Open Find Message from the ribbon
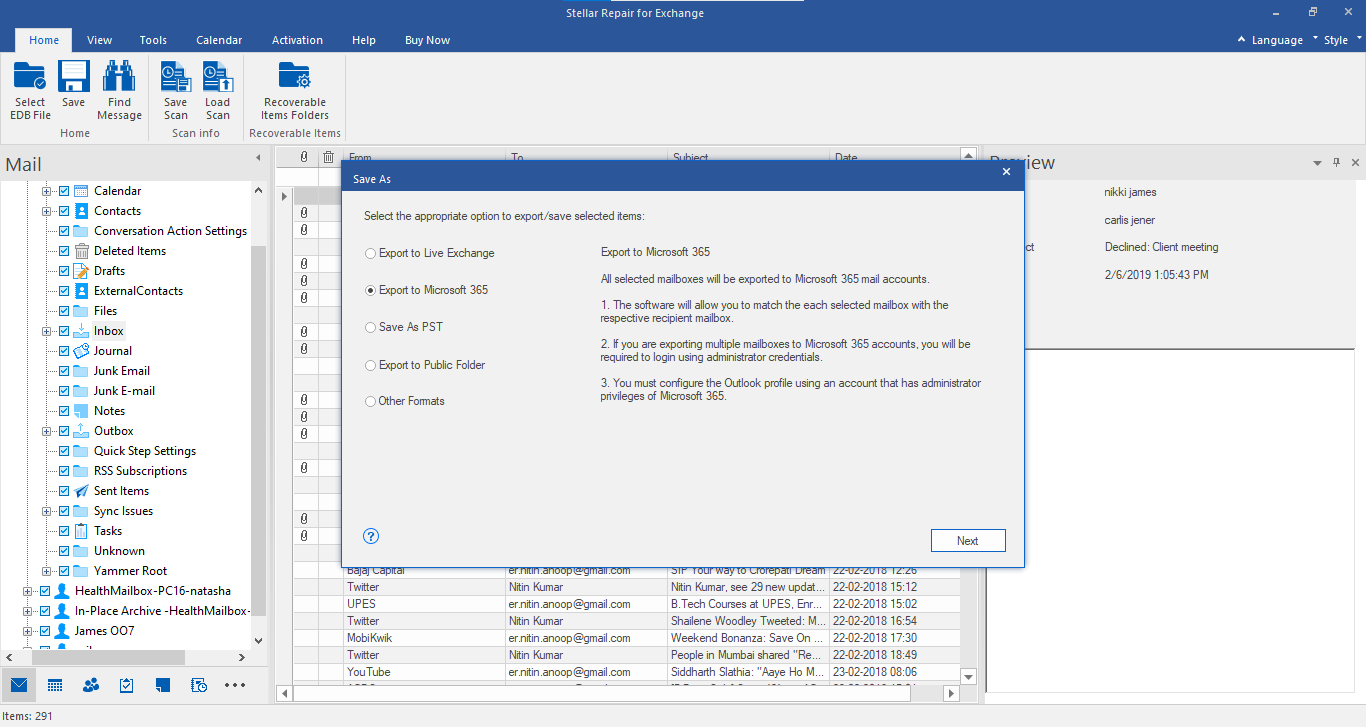This screenshot has width=1366, height=727. [119, 78]
